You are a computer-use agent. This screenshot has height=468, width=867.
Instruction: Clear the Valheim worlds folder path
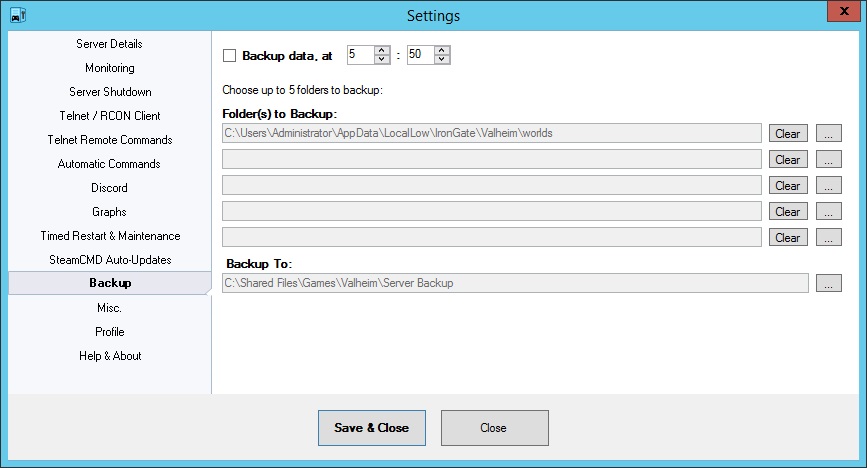(x=787, y=134)
